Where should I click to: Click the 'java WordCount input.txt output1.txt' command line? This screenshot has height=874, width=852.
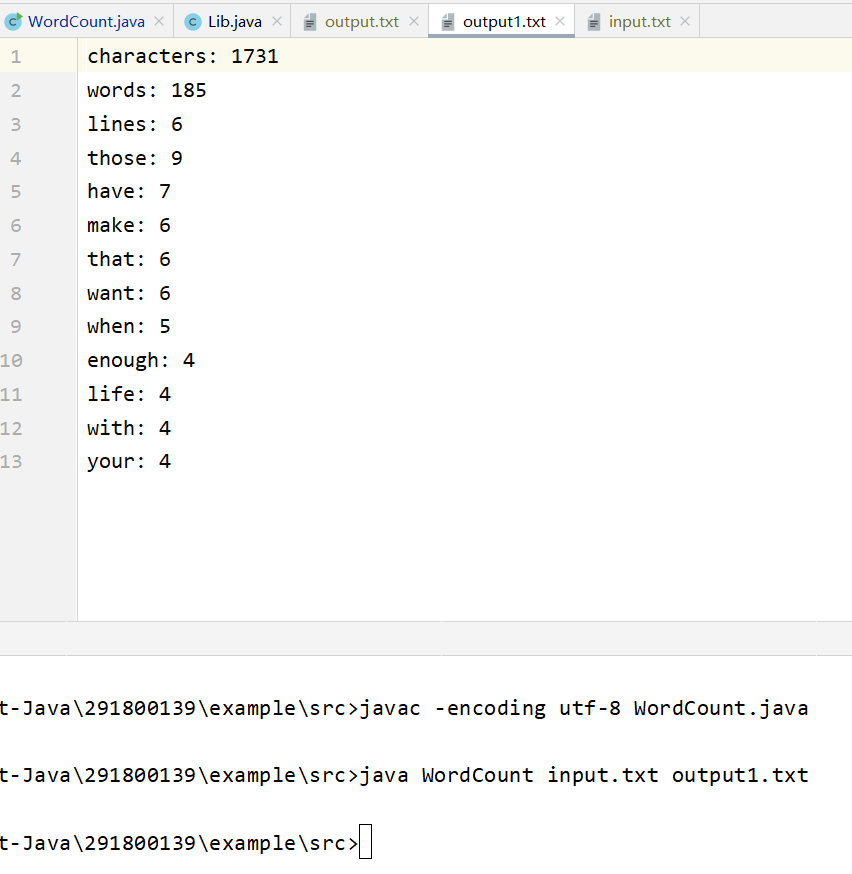pos(583,775)
